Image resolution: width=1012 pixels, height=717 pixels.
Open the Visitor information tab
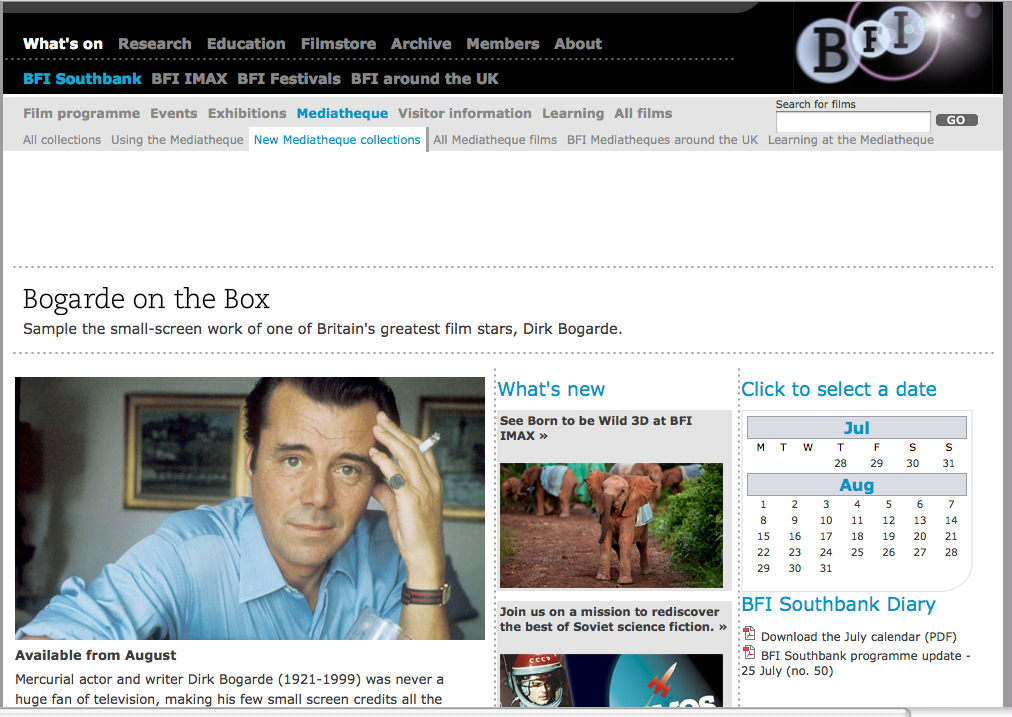[464, 114]
